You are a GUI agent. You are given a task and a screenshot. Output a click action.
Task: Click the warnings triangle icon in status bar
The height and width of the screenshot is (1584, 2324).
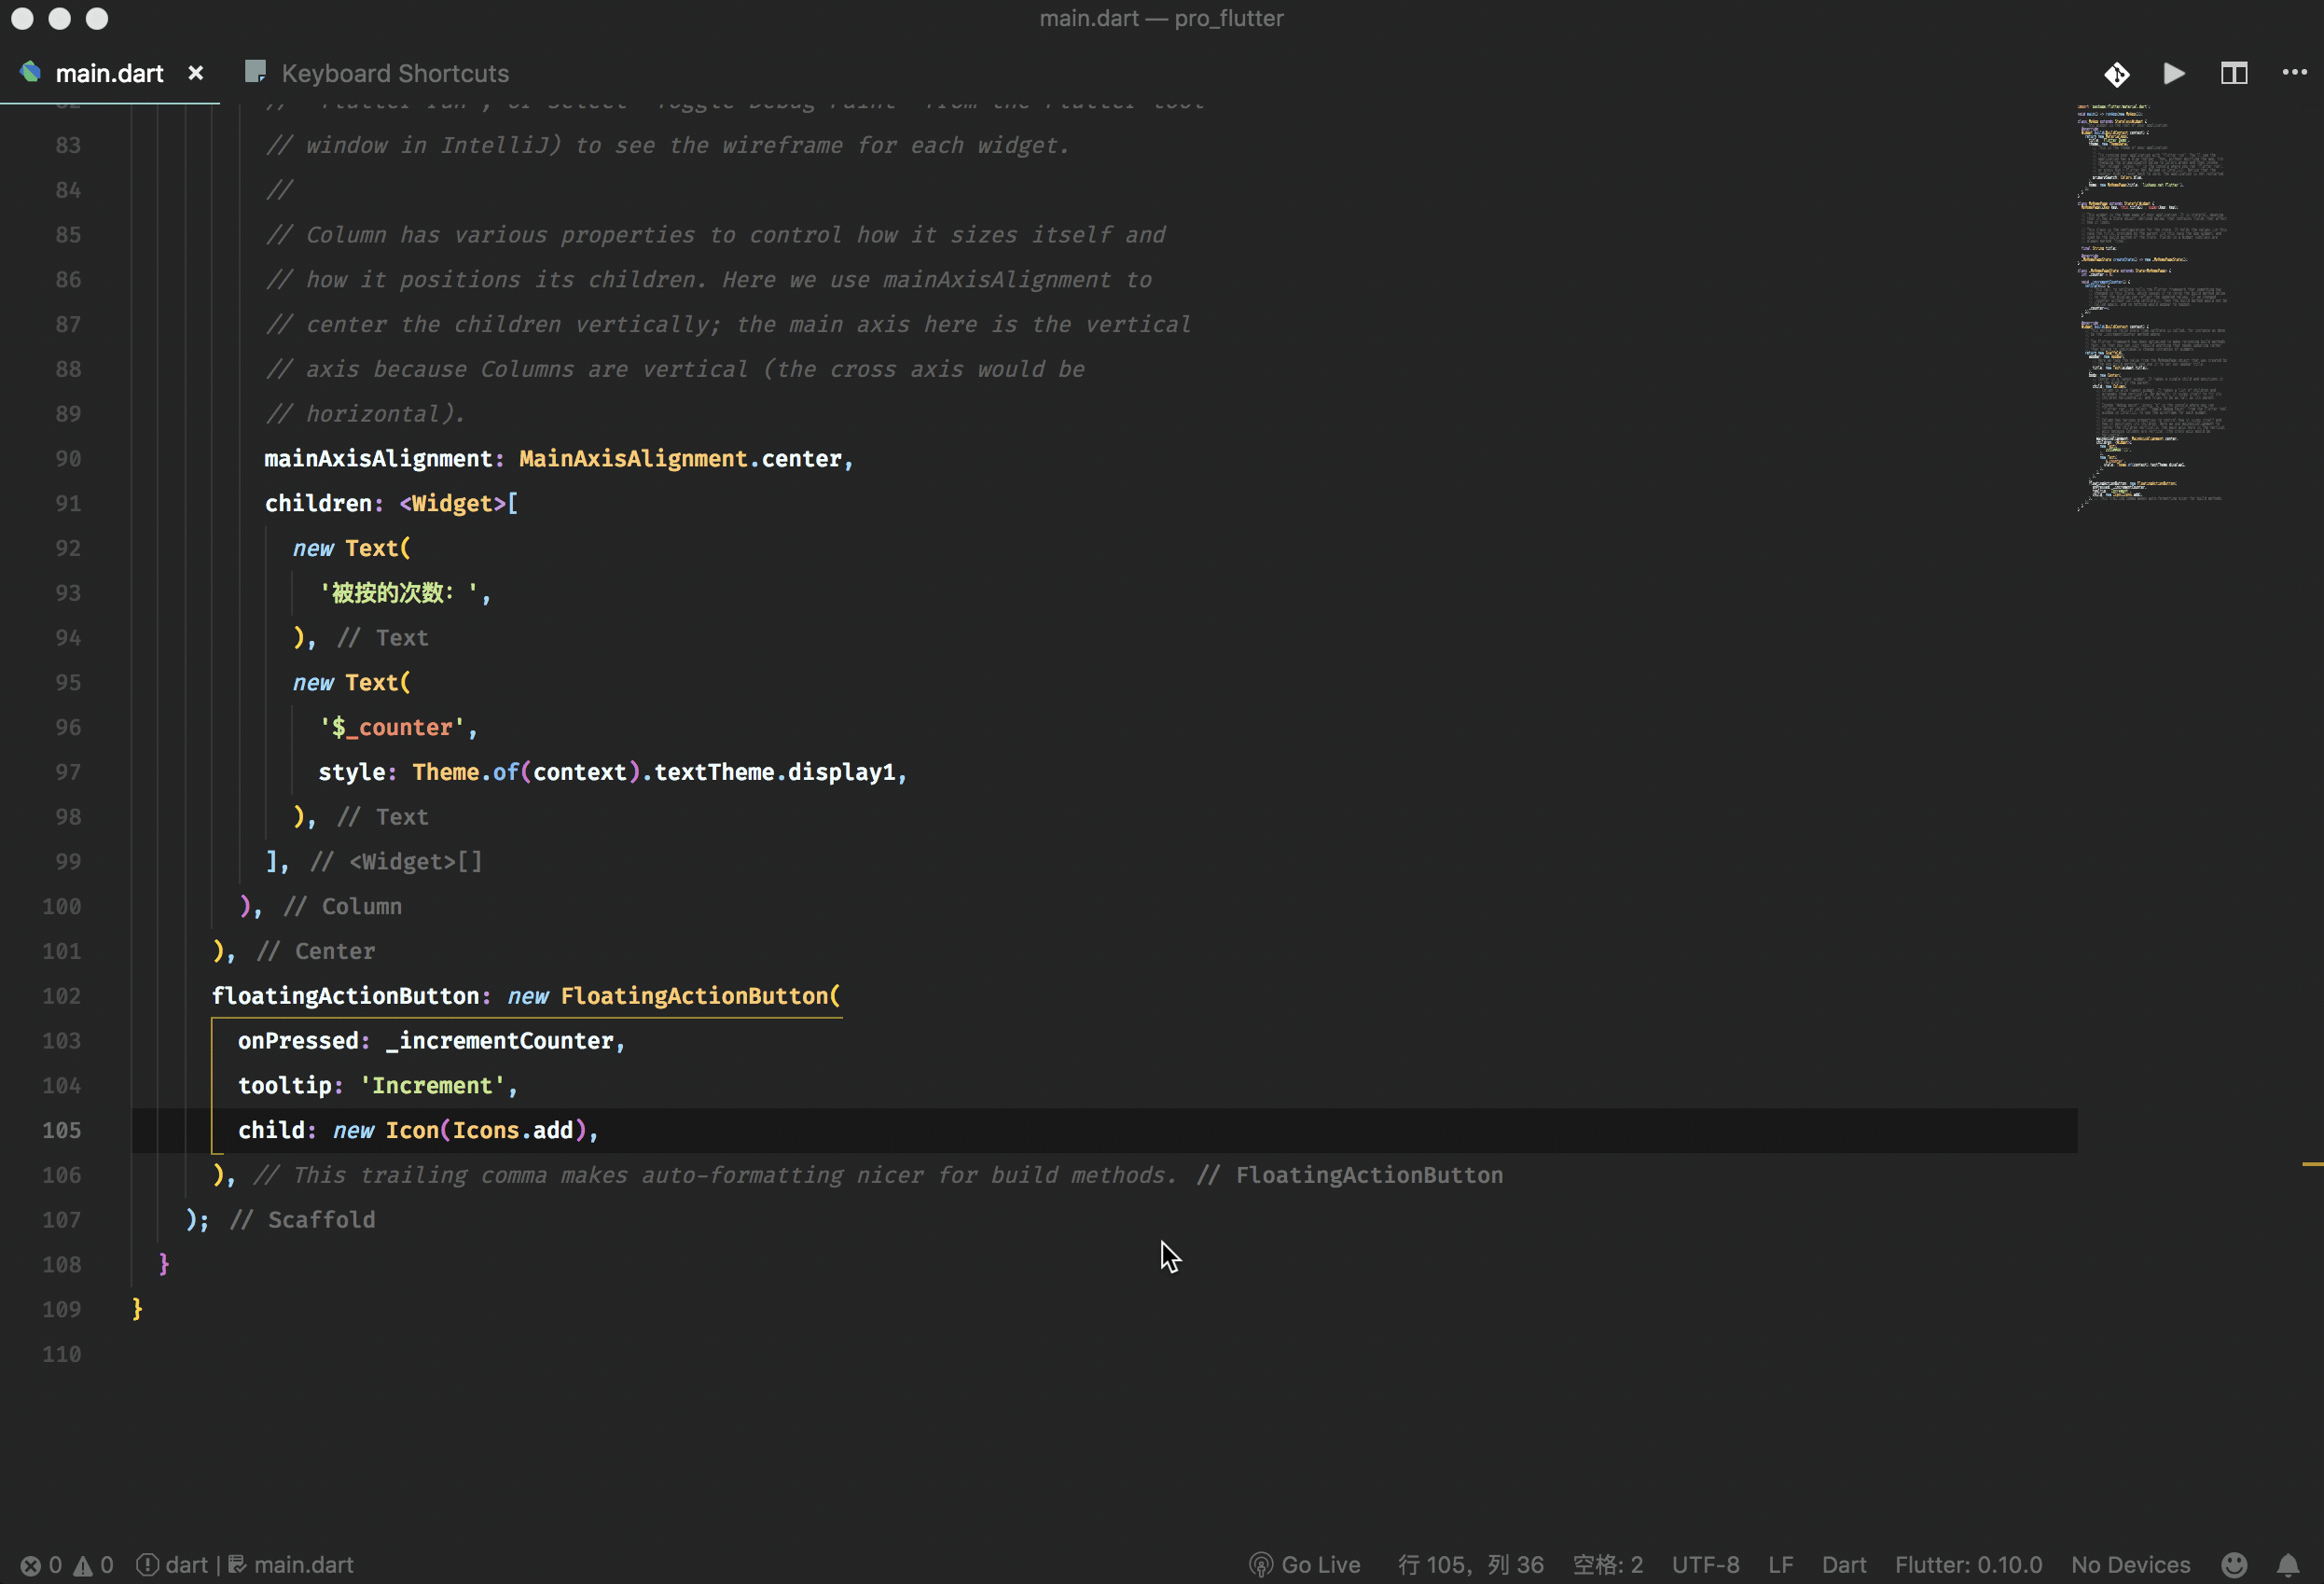pyautogui.click(x=84, y=1565)
